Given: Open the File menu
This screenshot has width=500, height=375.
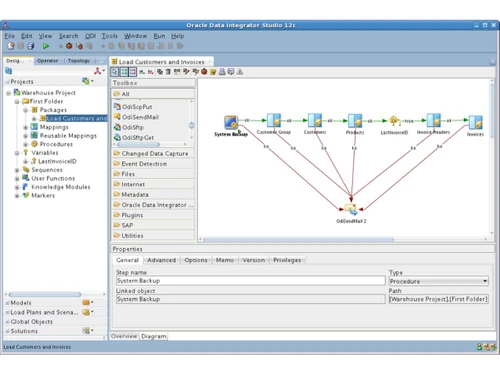Looking at the screenshot, I should (x=9, y=36).
